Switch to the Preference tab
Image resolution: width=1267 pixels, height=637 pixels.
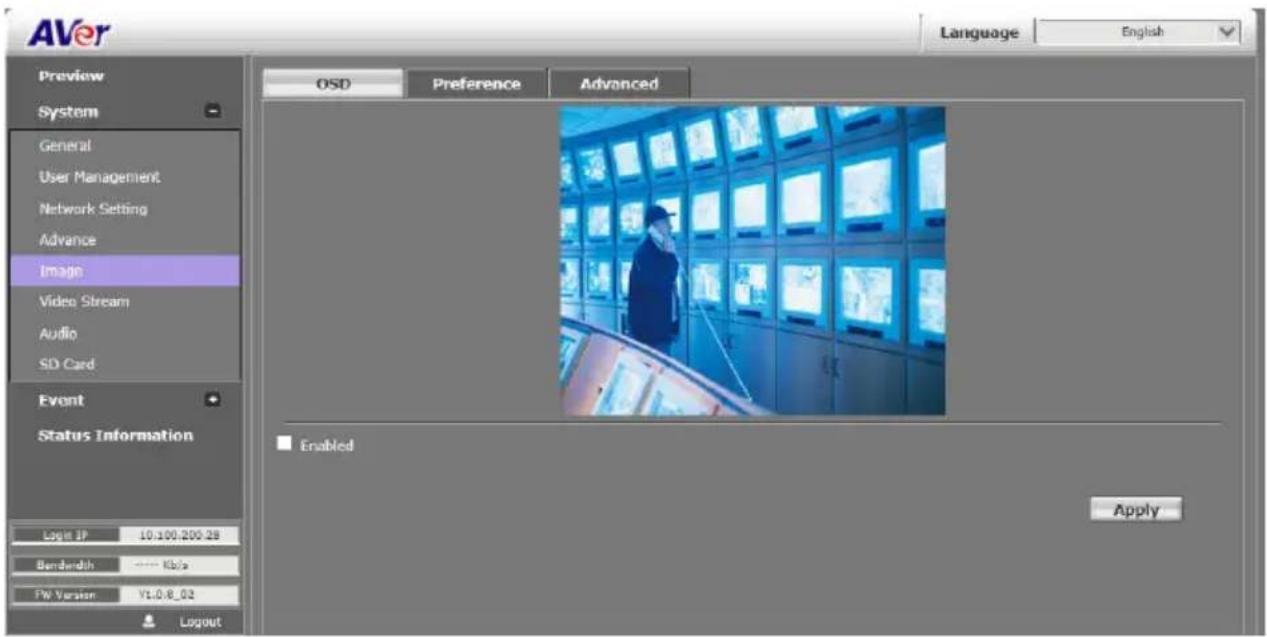476,84
